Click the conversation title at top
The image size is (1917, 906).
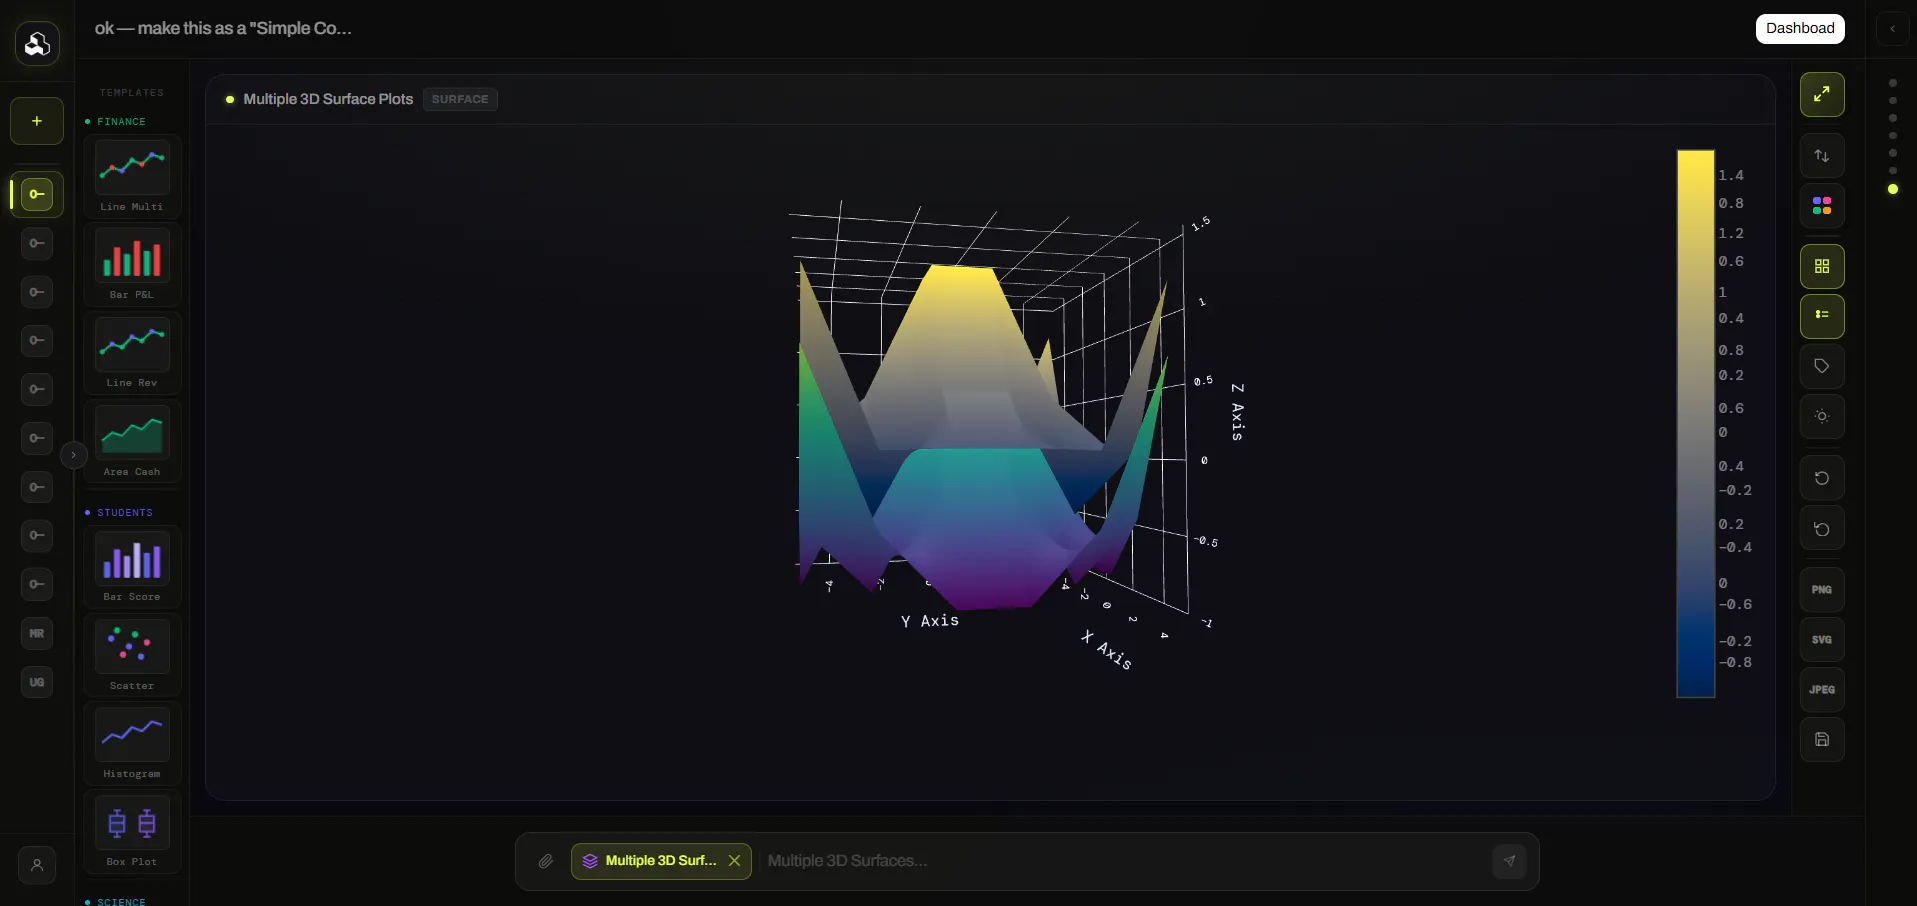click(223, 28)
